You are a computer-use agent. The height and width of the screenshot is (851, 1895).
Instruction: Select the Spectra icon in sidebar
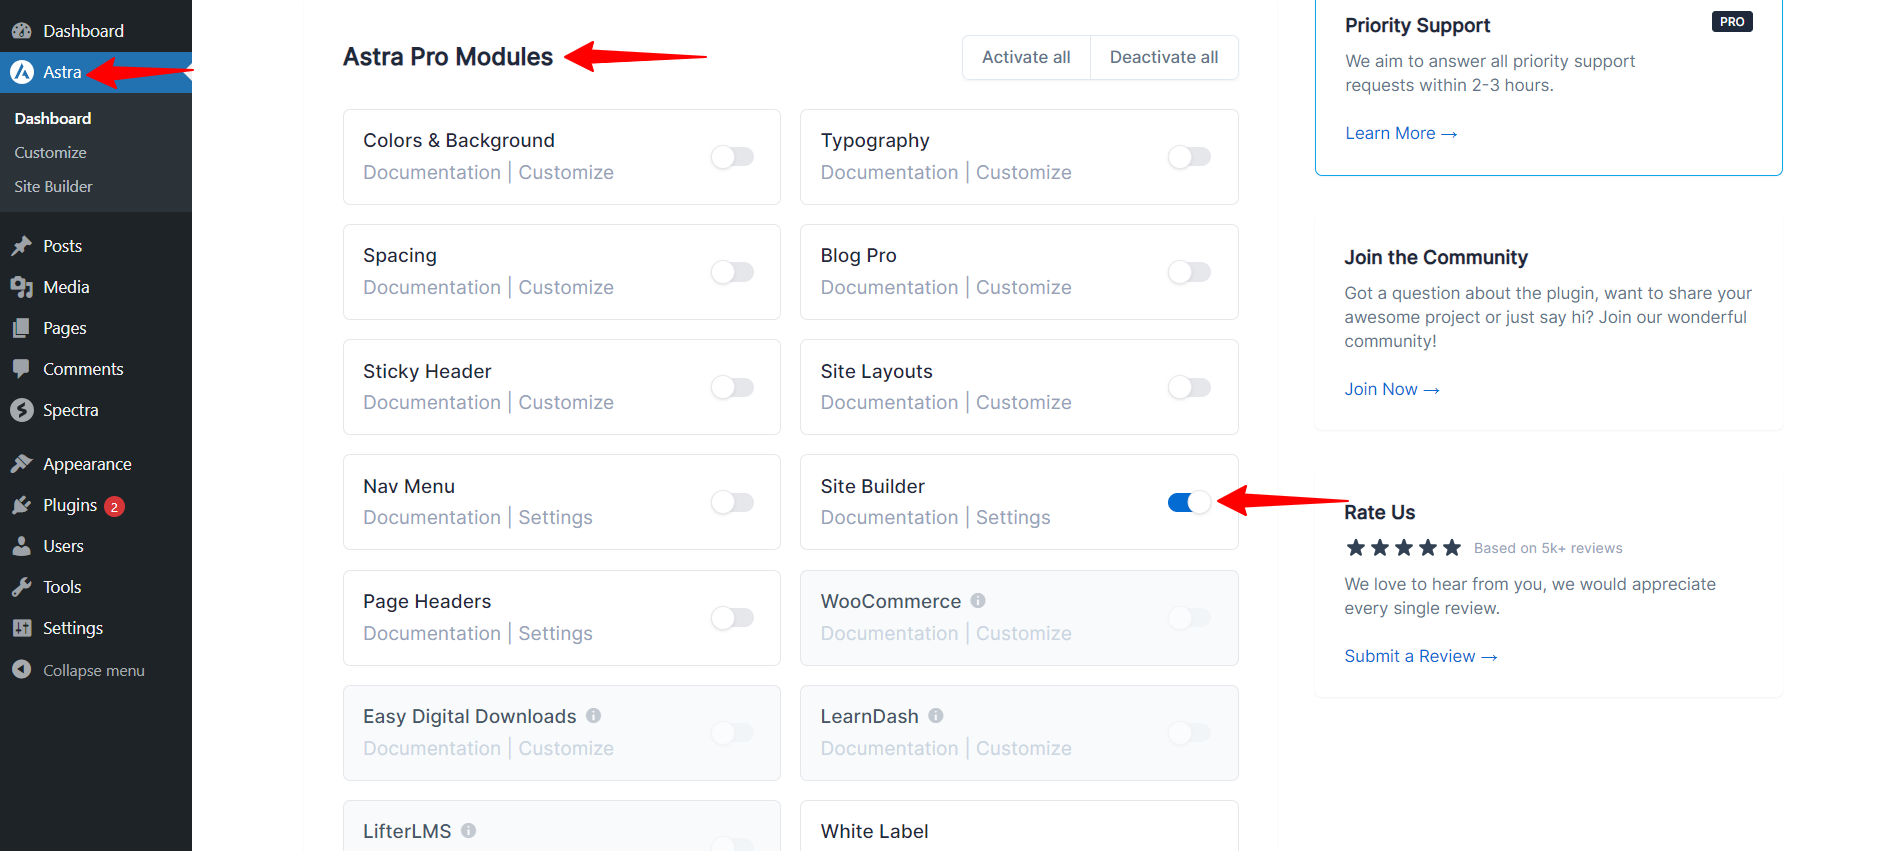tap(24, 410)
